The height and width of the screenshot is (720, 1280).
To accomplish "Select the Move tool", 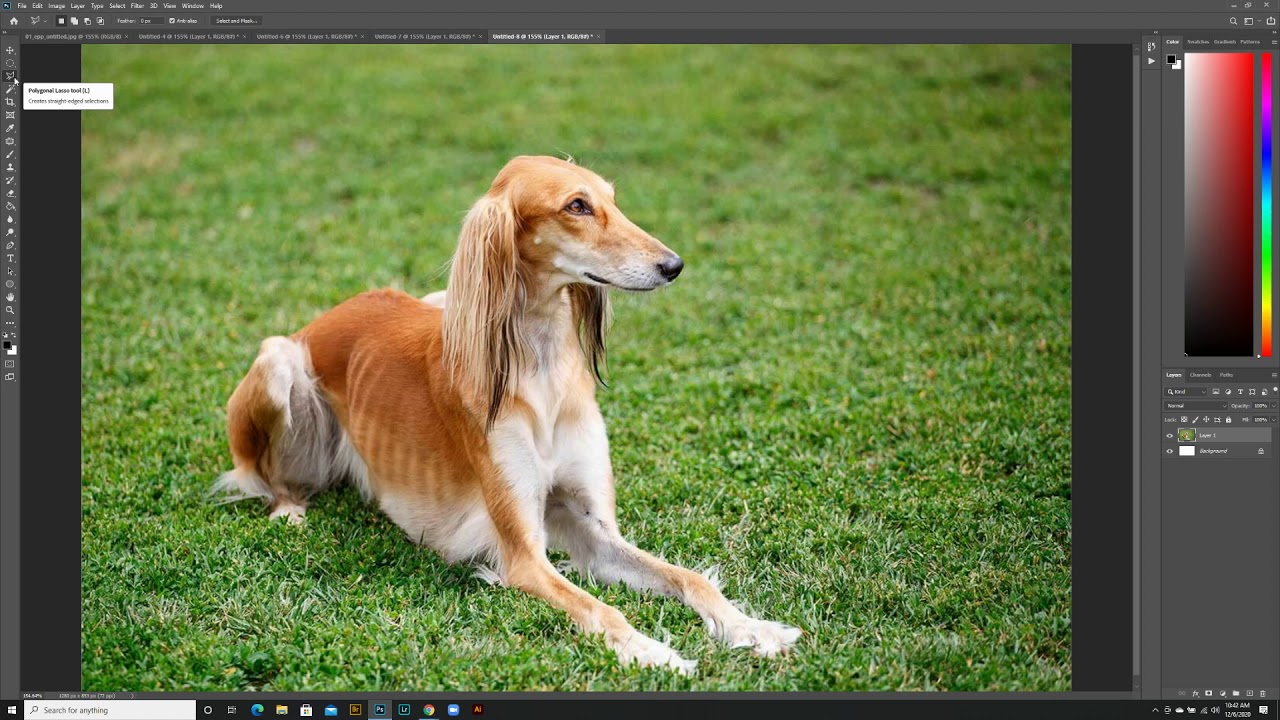I will click(x=10, y=50).
